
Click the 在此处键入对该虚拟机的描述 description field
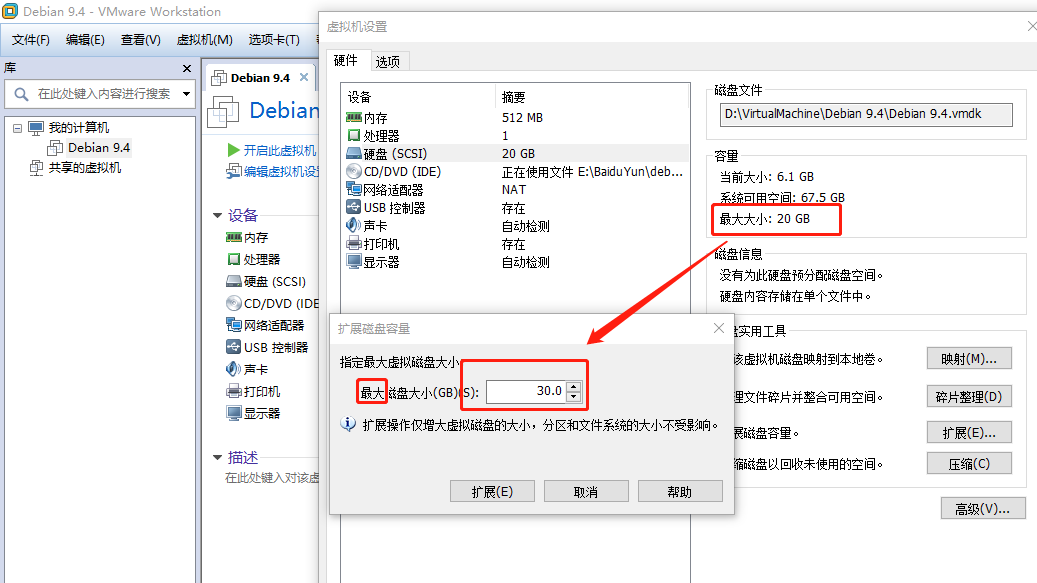tap(272, 477)
